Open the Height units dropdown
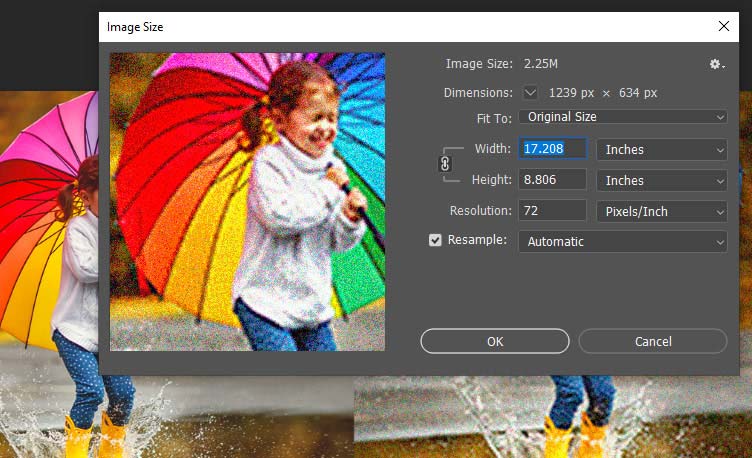The width and height of the screenshot is (752, 458). click(661, 180)
